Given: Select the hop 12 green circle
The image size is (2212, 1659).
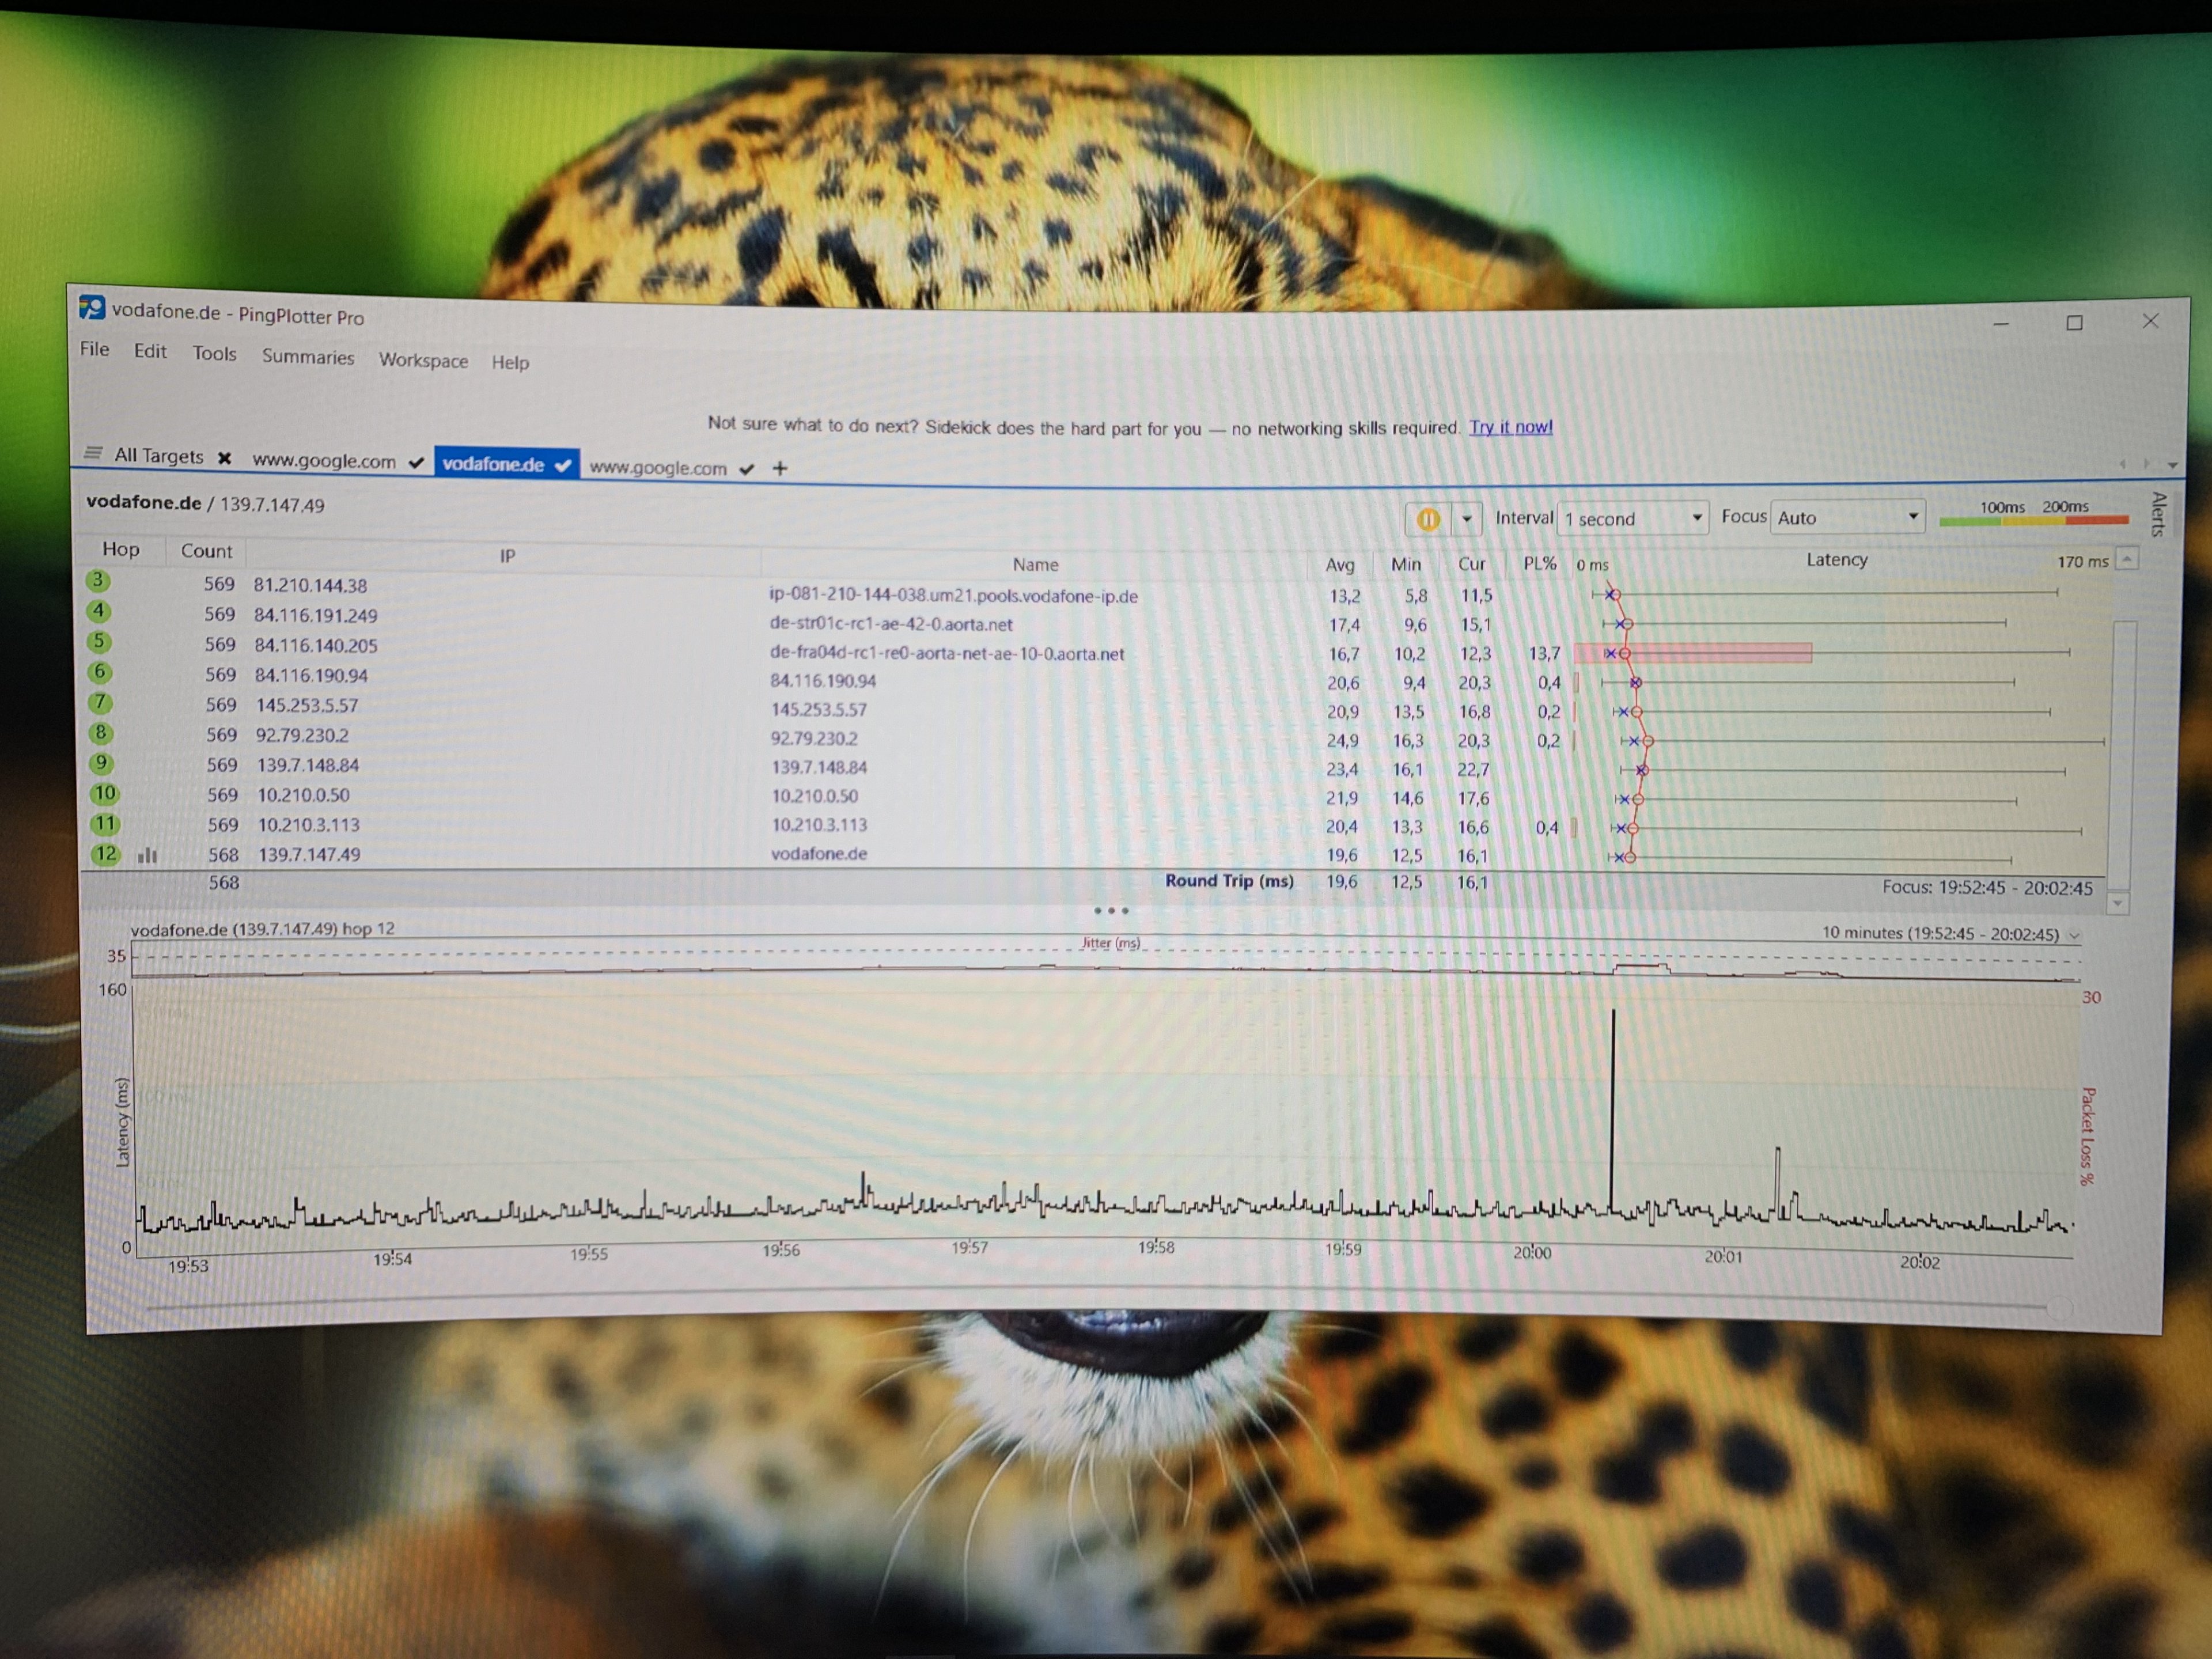Looking at the screenshot, I should pos(106,854).
